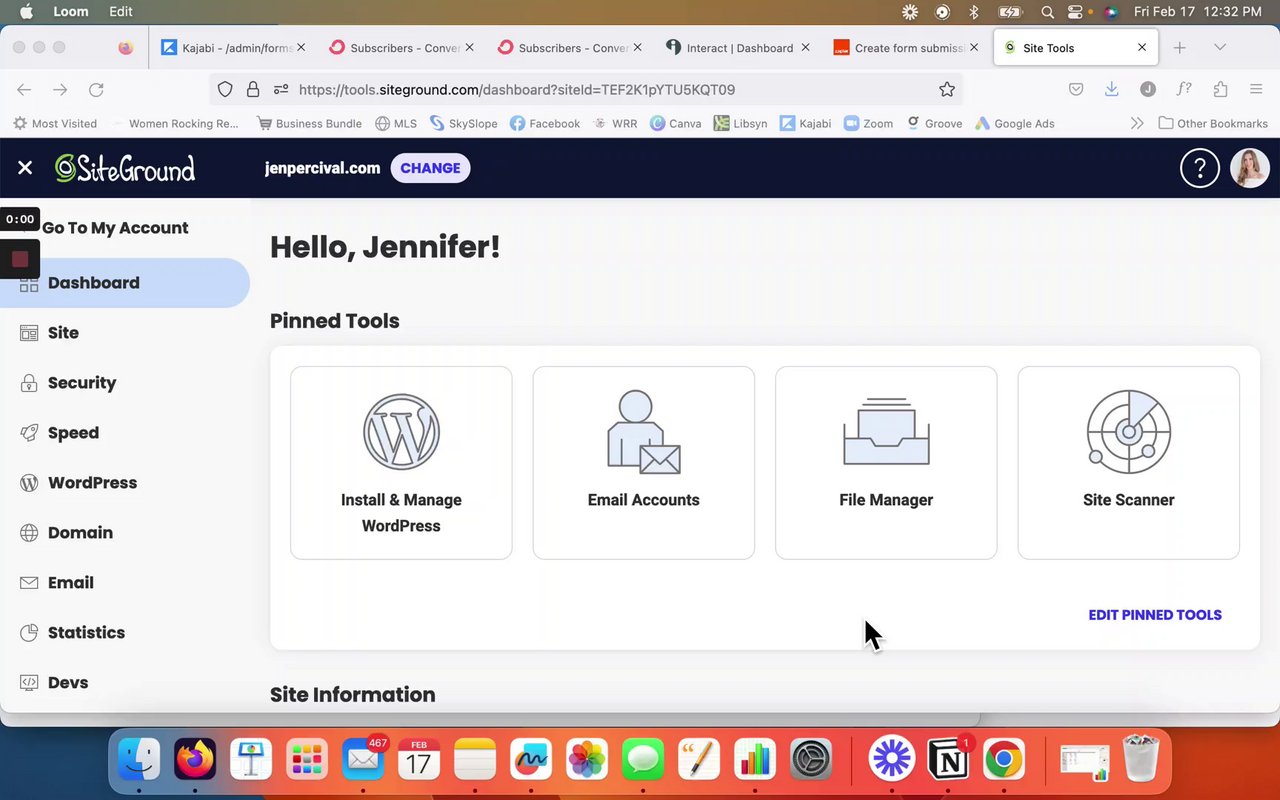Open the Email Accounts pinned tool
Image resolution: width=1280 pixels, height=800 pixels.
(644, 463)
